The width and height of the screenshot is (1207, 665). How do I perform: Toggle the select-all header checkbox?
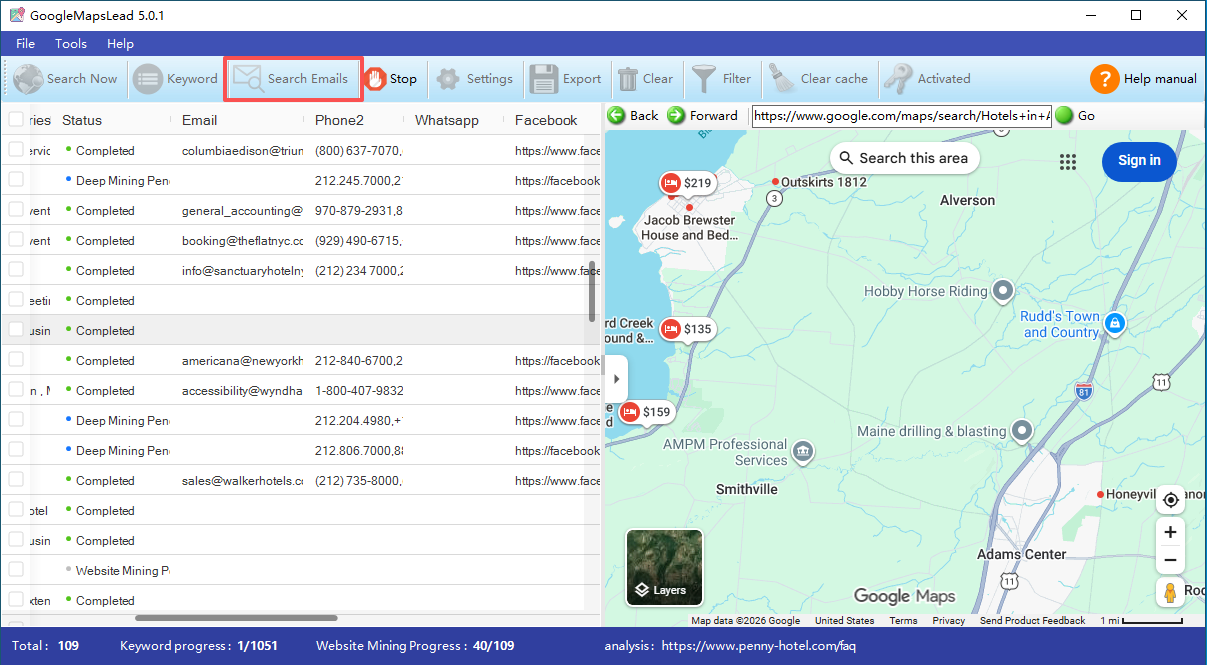point(16,120)
